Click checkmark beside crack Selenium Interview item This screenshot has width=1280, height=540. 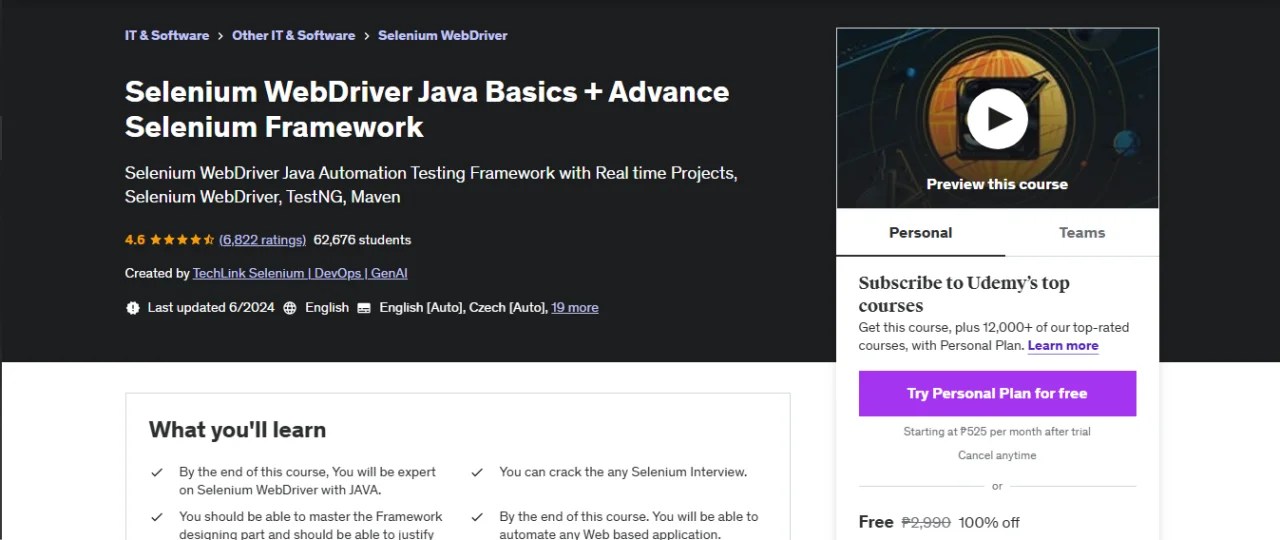coord(477,472)
